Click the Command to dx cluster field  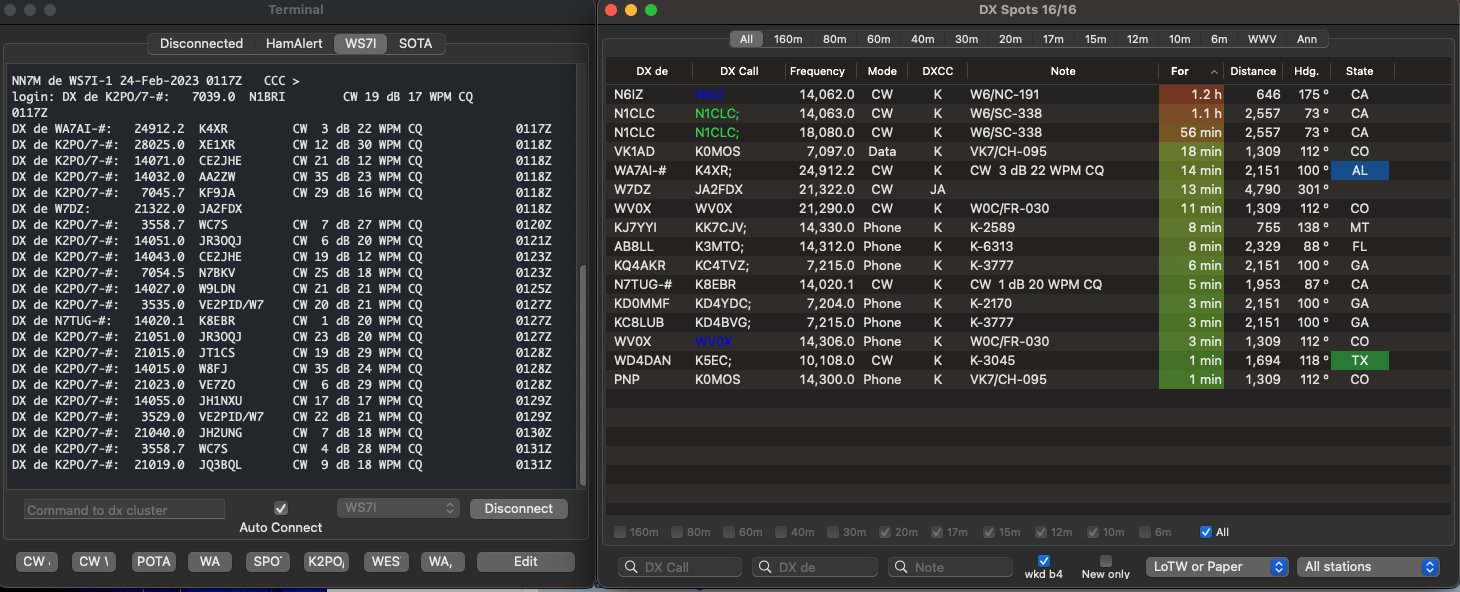124,510
